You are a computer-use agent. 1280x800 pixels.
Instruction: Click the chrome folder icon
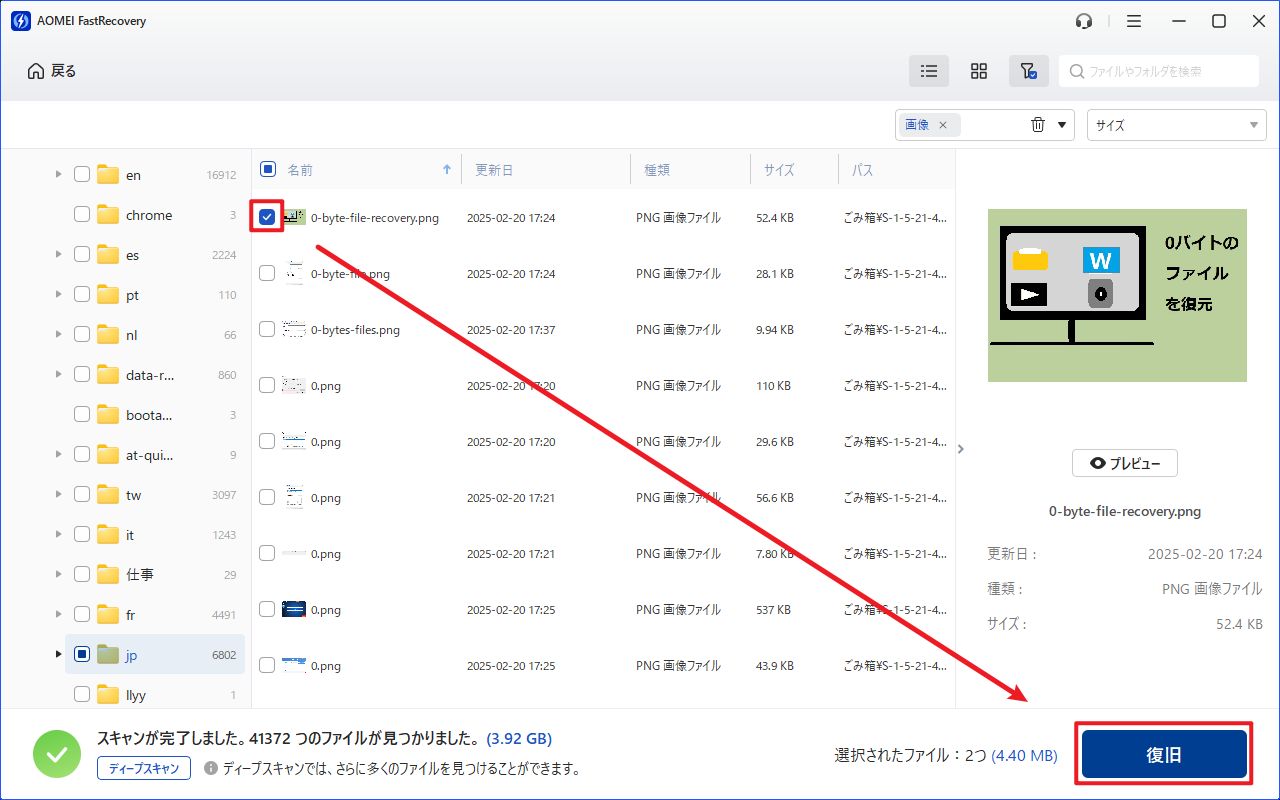(x=109, y=215)
